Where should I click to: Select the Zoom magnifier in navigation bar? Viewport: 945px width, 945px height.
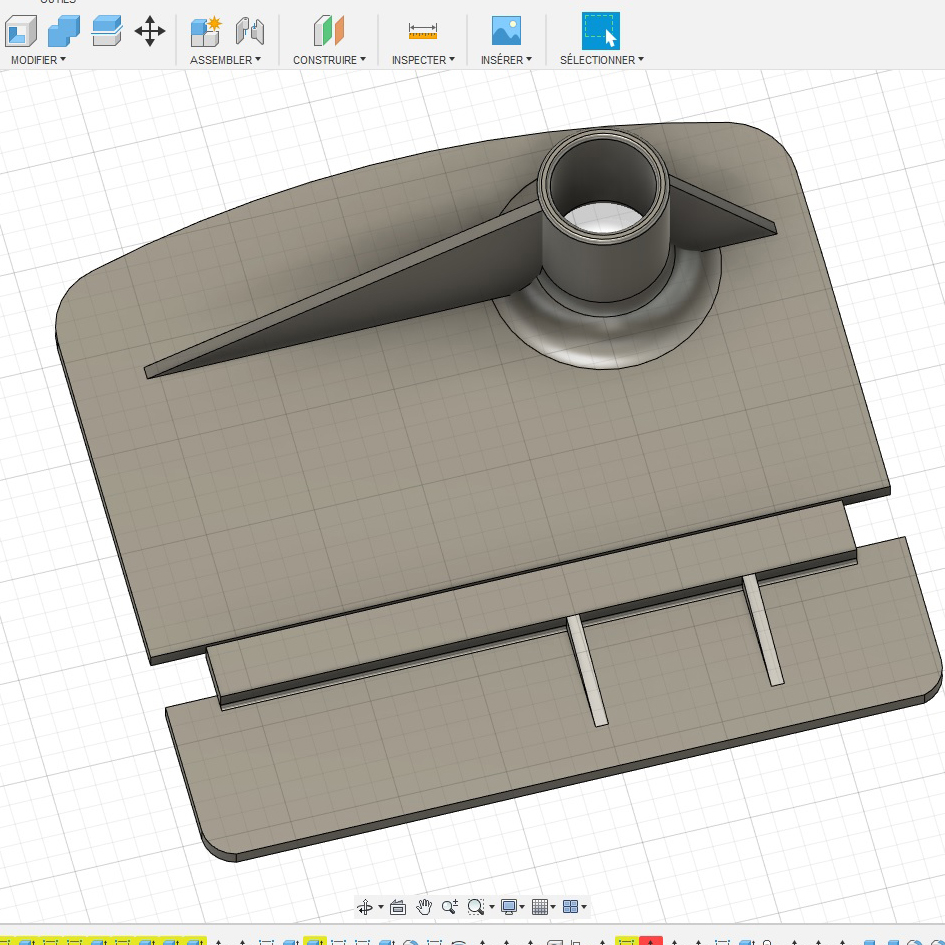click(x=449, y=907)
